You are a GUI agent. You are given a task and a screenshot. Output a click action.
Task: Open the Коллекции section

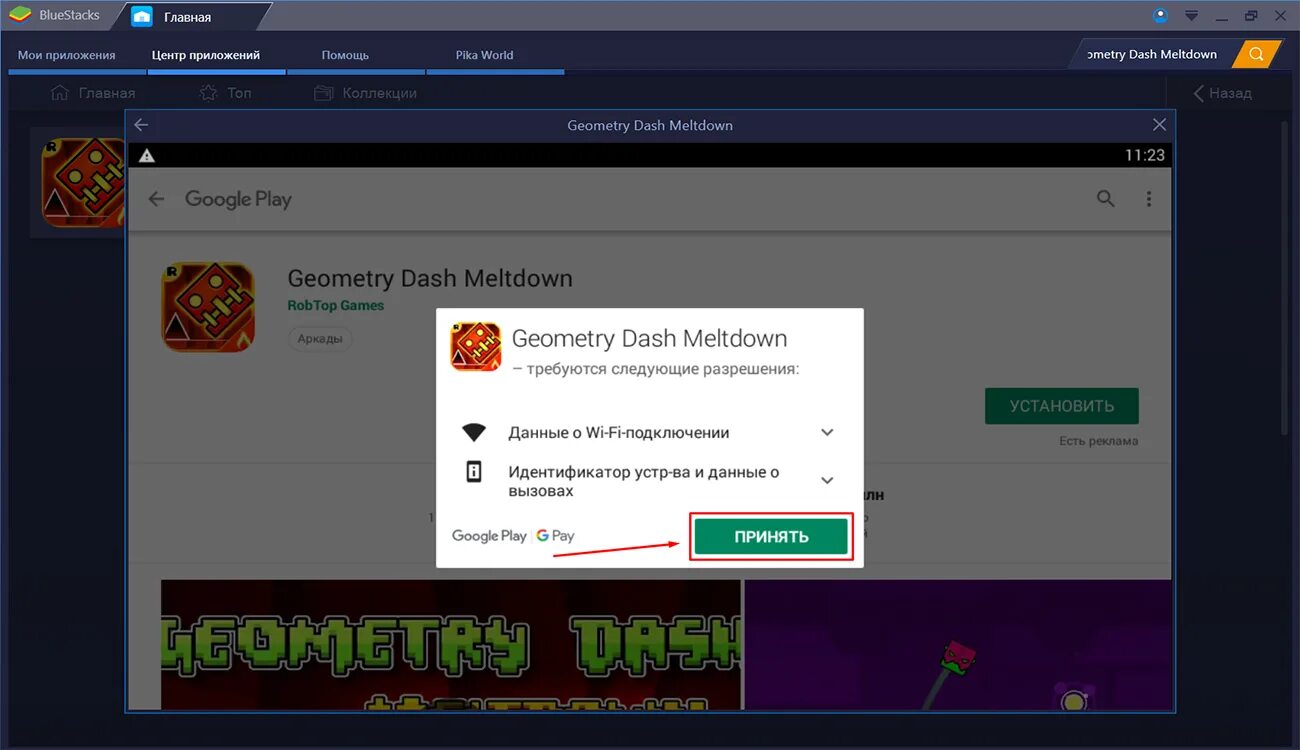point(365,93)
